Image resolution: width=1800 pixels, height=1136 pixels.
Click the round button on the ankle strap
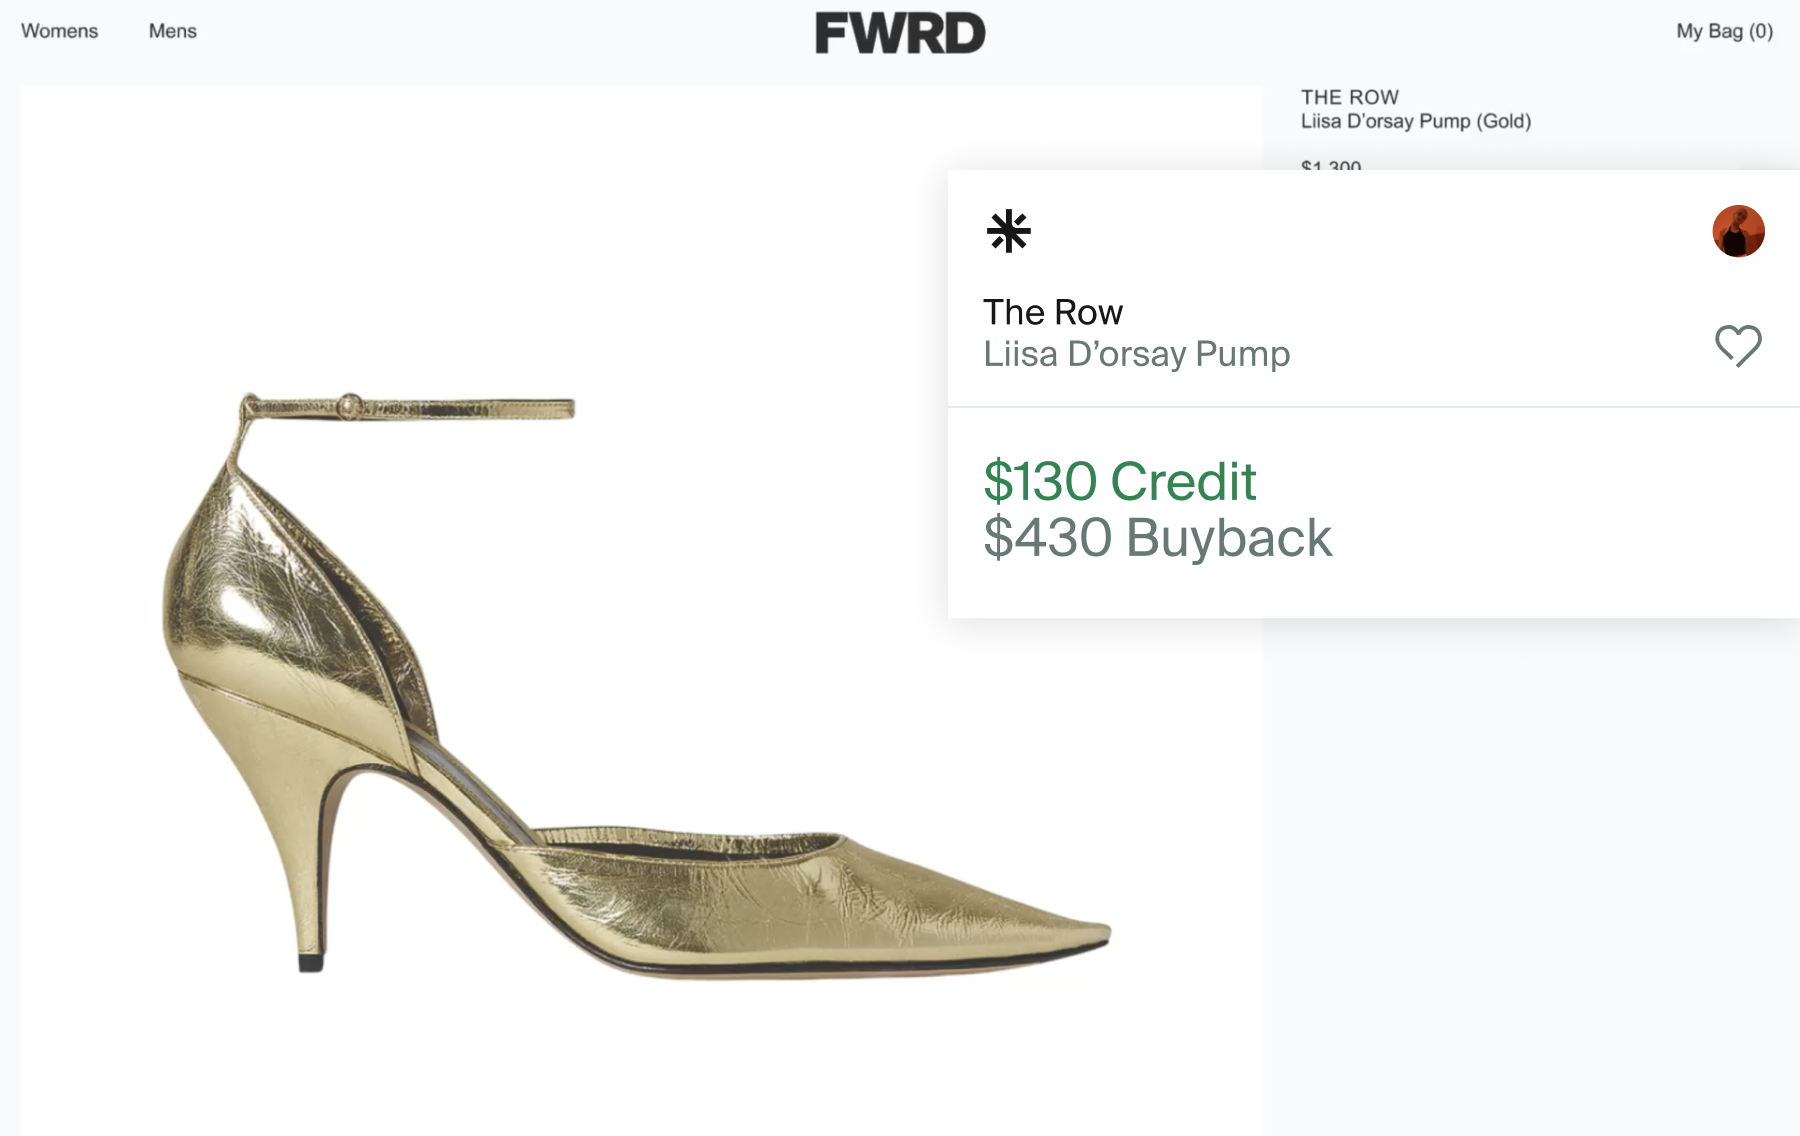[x=349, y=406]
